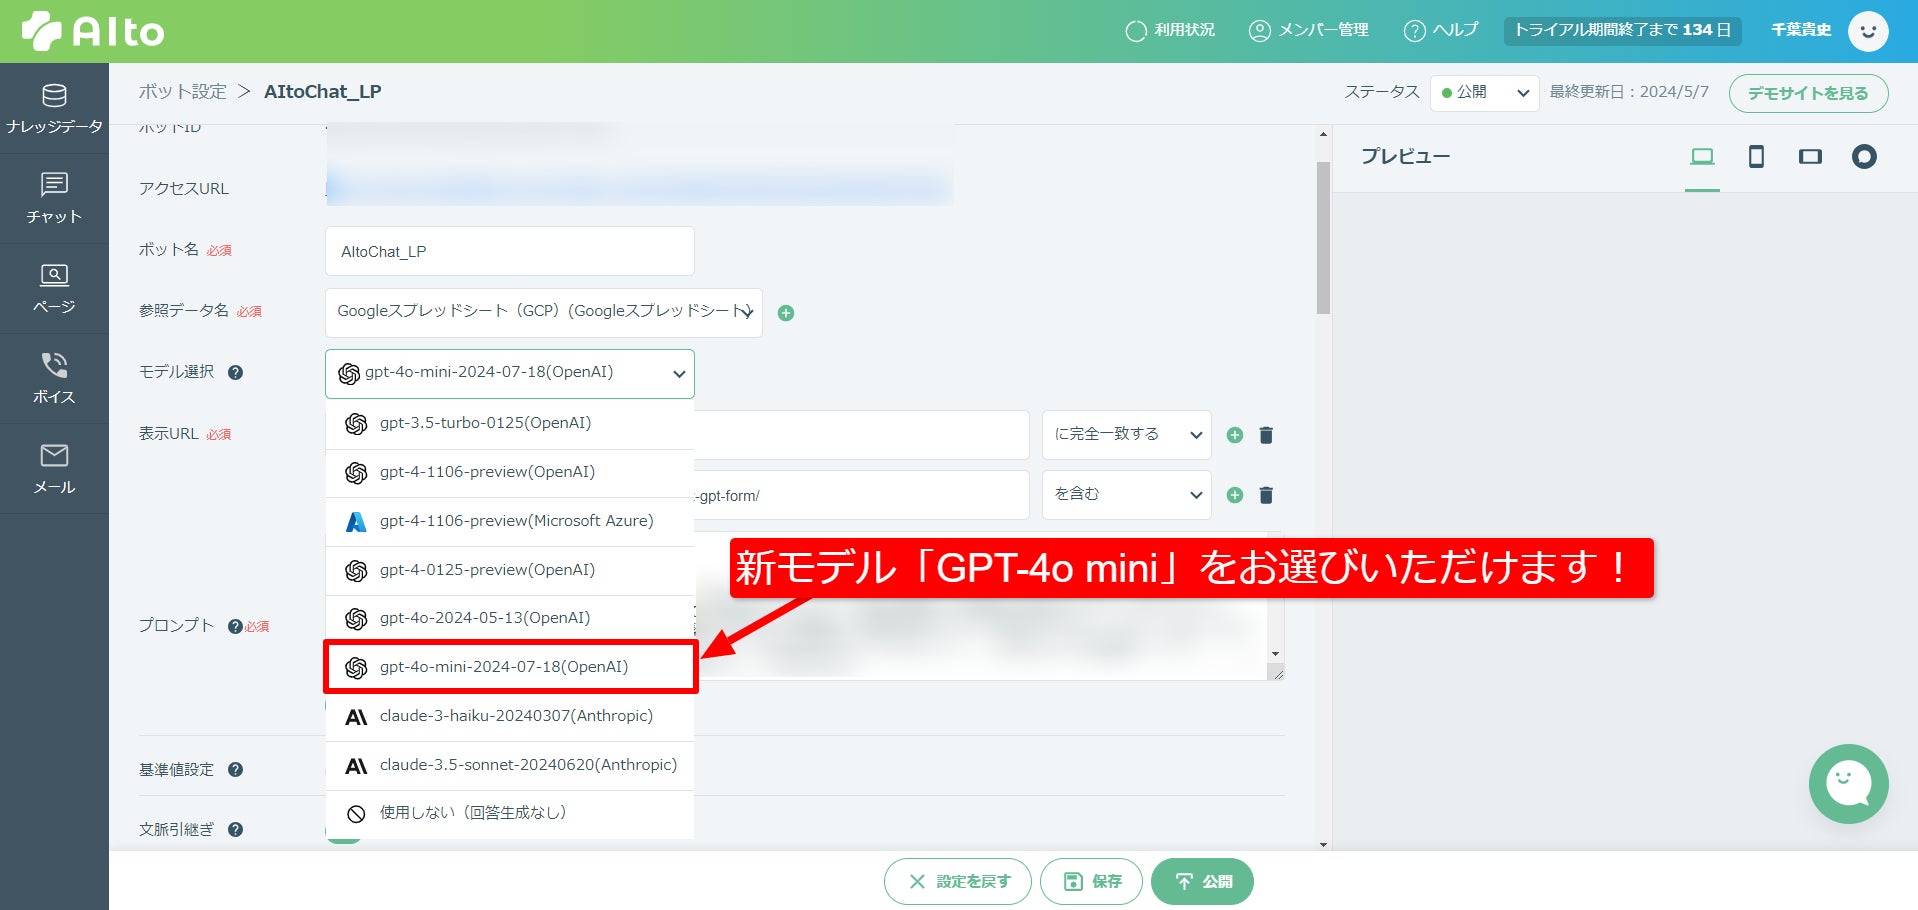Click the user name 千葉貴史
The image size is (1918, 910).
[x=1801, y=31]
